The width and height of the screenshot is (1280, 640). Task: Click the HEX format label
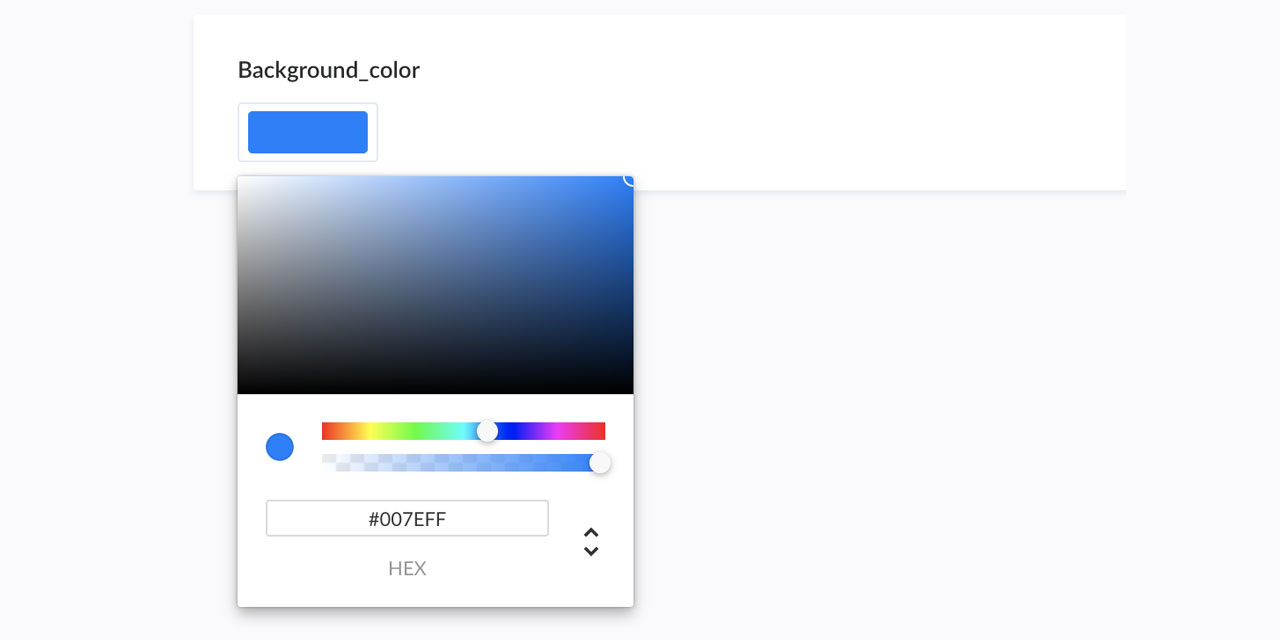407,568
